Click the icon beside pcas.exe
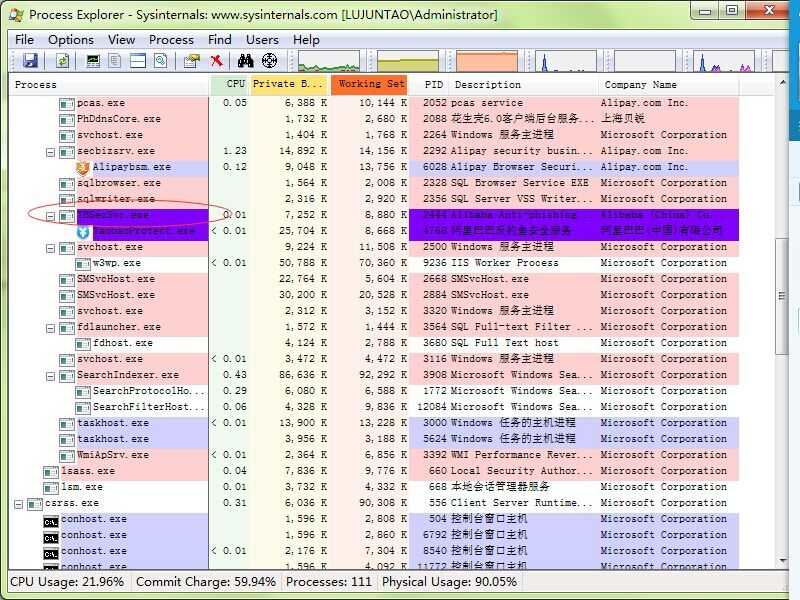Image resolution: width=800 pixels, height=600 pixels. click(x=67, y=104)
